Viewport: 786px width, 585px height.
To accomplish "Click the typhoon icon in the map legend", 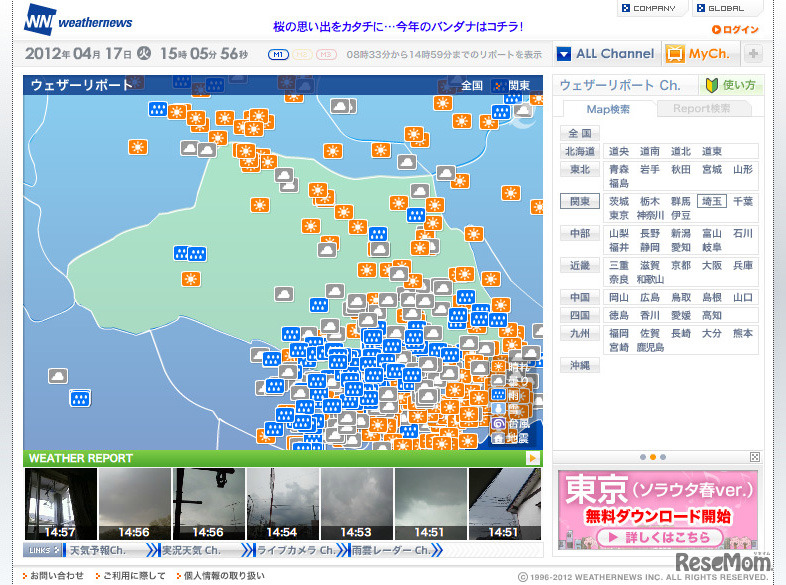I will point(499,424).
